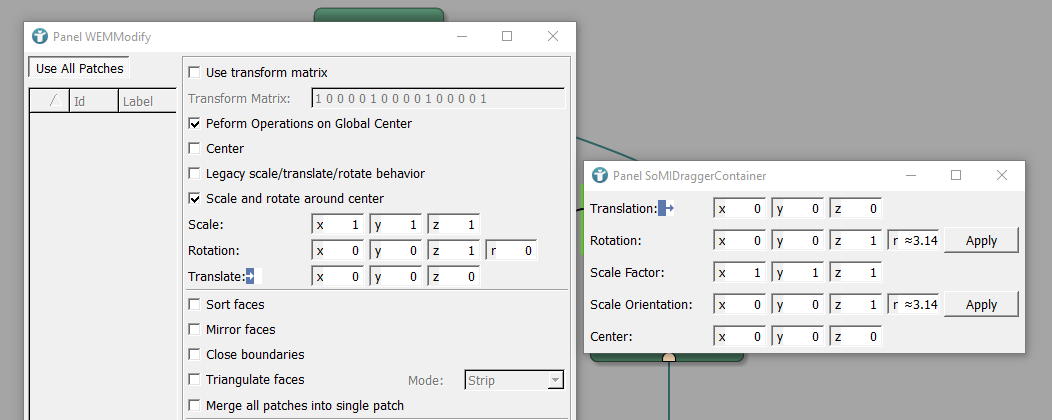Screen dimensions: 1052x420
Task: Click the slash column header in patch list
Action: pyautogui.click(x=52, y=101)
